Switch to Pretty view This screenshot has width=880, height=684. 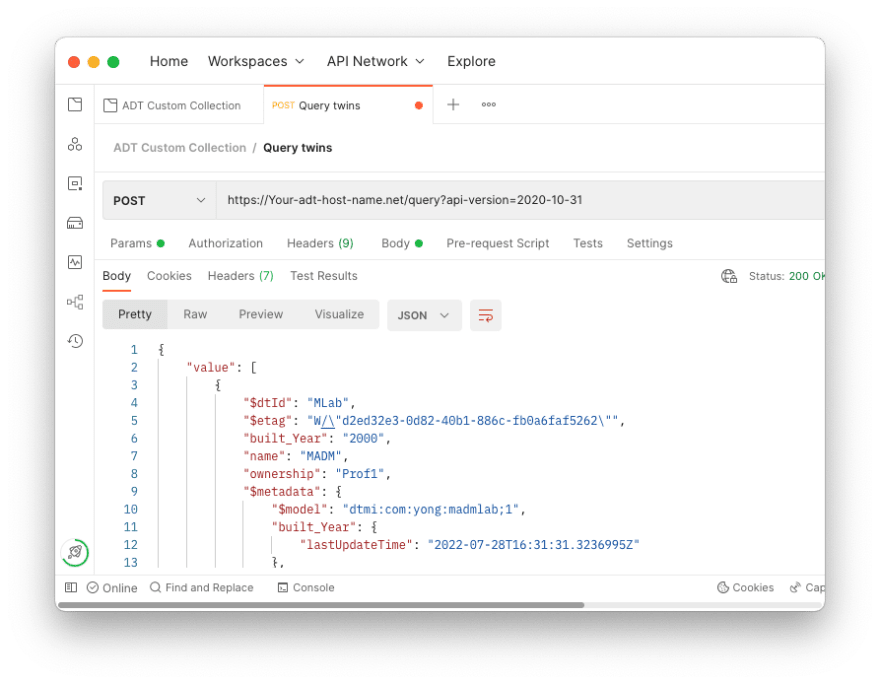(135, 314)
